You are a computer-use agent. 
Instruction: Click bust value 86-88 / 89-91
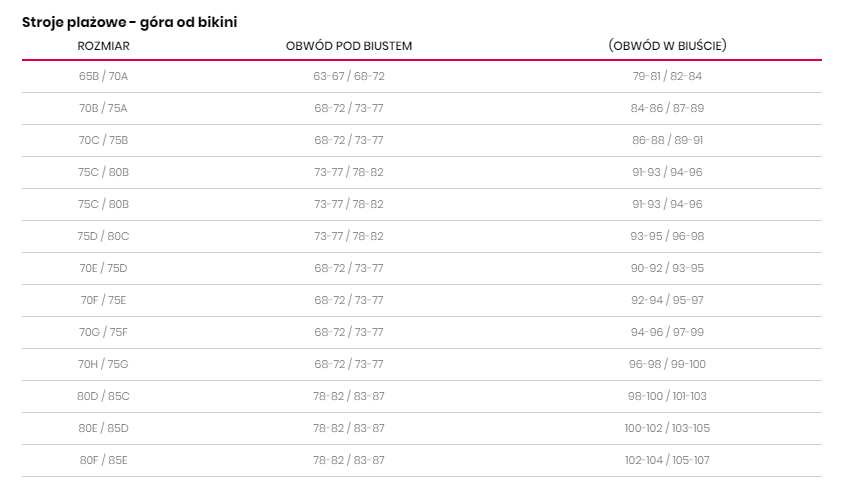pos(667,140)
